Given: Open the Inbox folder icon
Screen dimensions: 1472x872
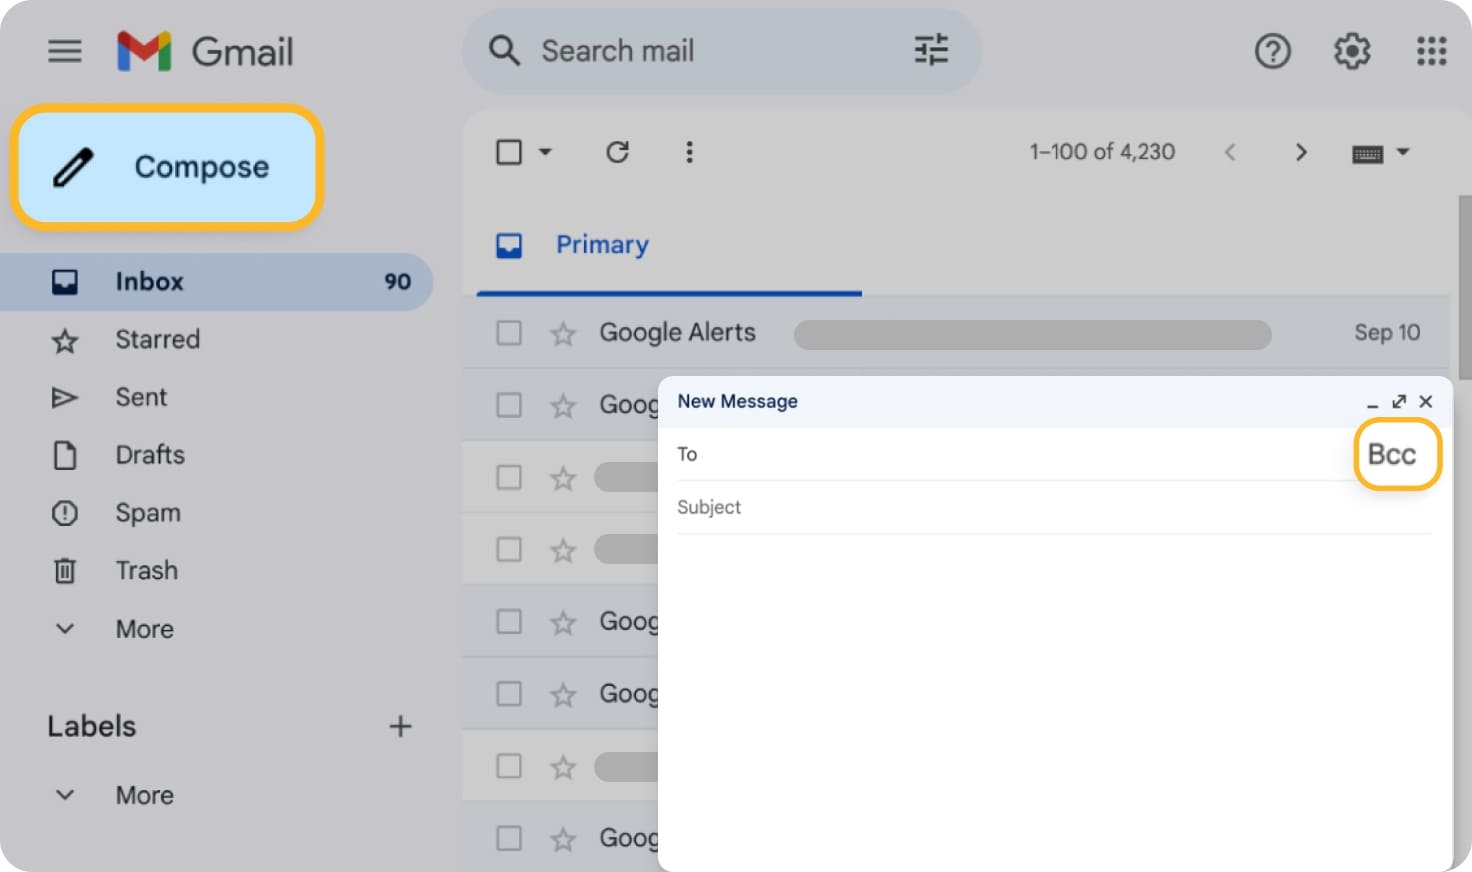Looking at the screenshot, I should 64,281.
